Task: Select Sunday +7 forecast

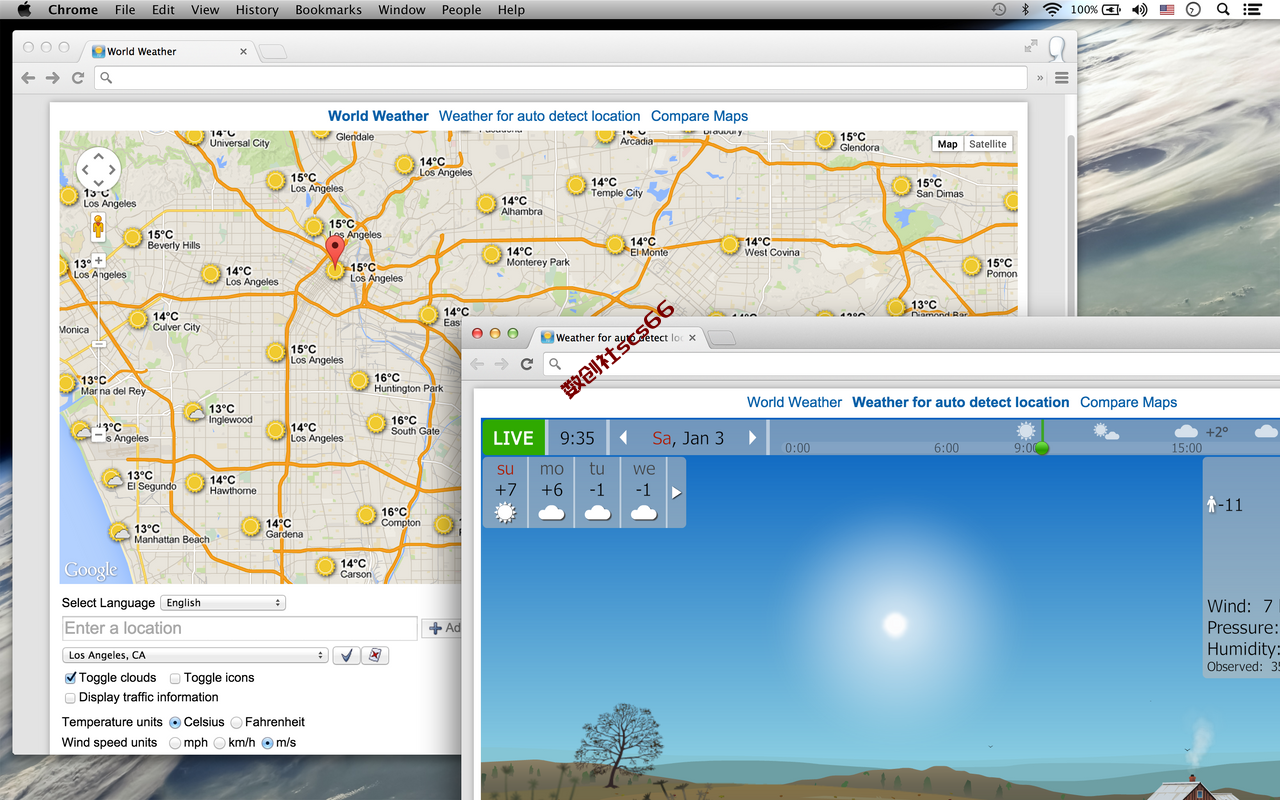Action: pos(505,492)
